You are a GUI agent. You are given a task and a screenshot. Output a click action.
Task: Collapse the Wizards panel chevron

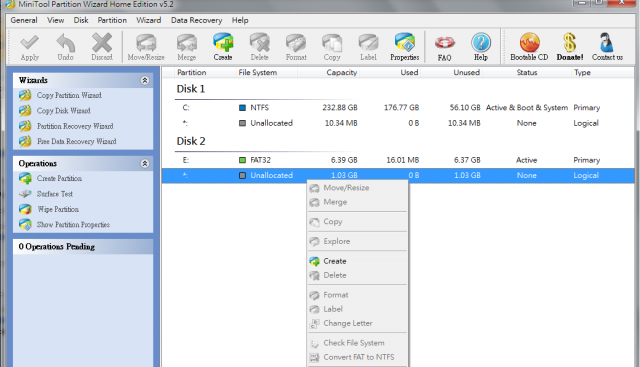click(144, 80)
